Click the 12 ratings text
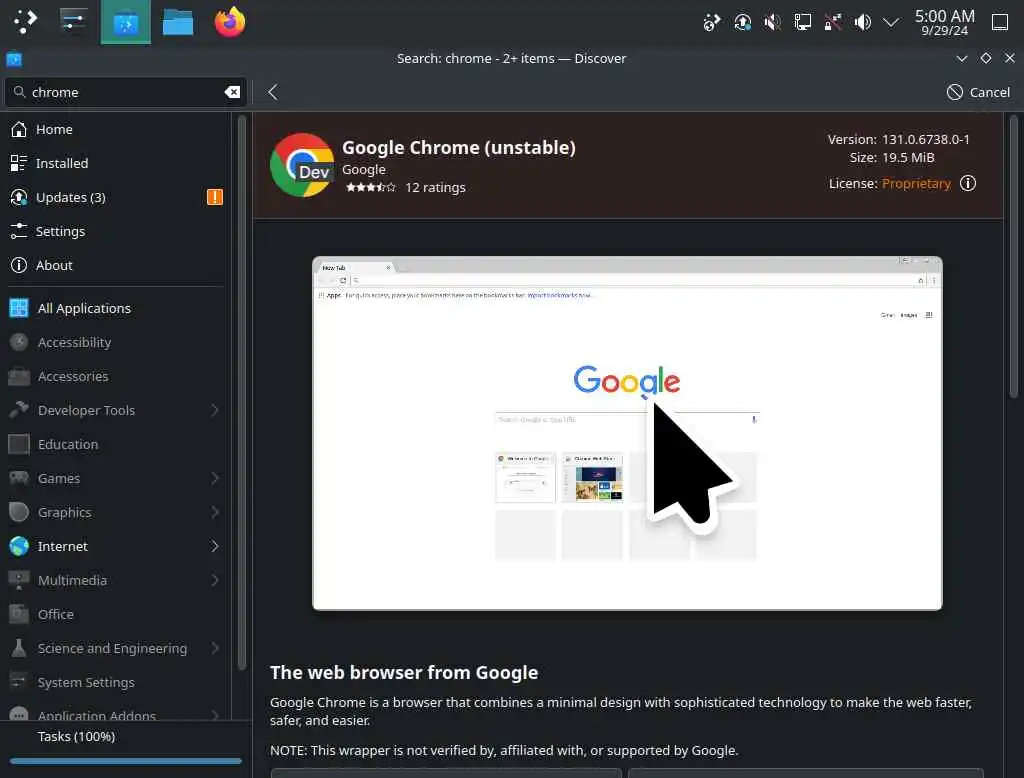The height and width of the screenshot is (778, 1024). point(435,187)
